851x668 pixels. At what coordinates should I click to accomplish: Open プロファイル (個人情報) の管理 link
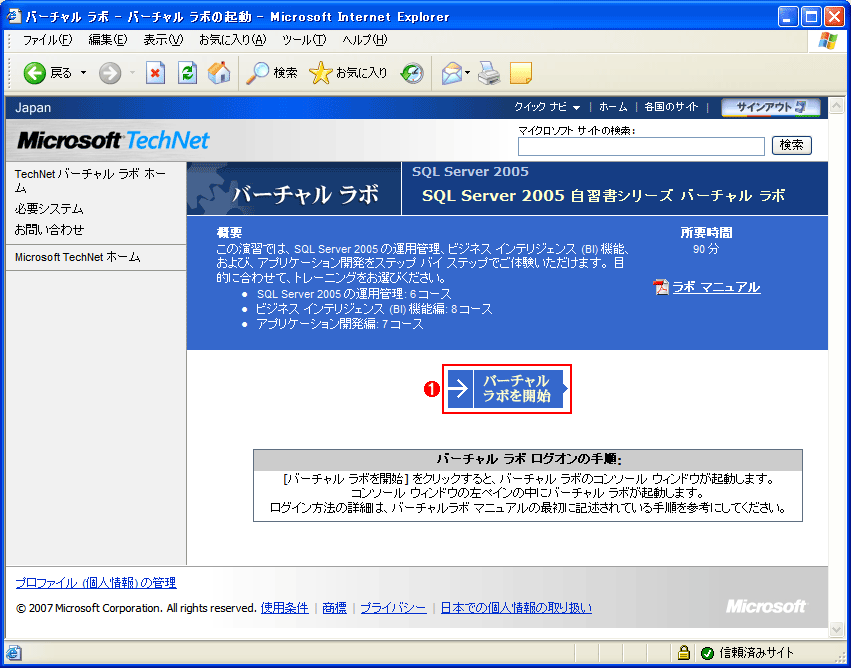(x=96, y=583)
